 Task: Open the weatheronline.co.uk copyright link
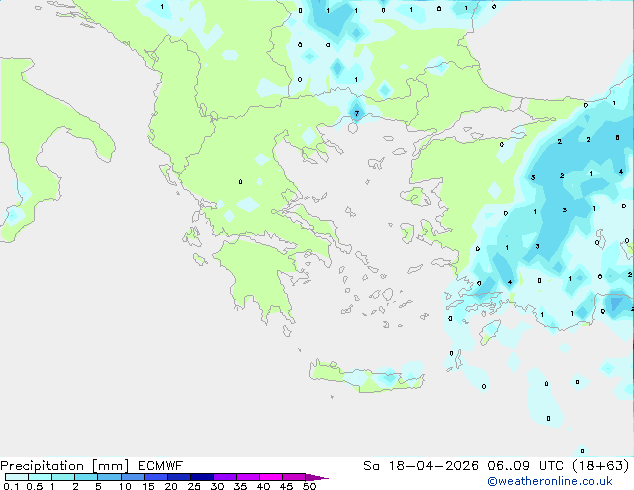pyautogui.click(x=550, y=481)
